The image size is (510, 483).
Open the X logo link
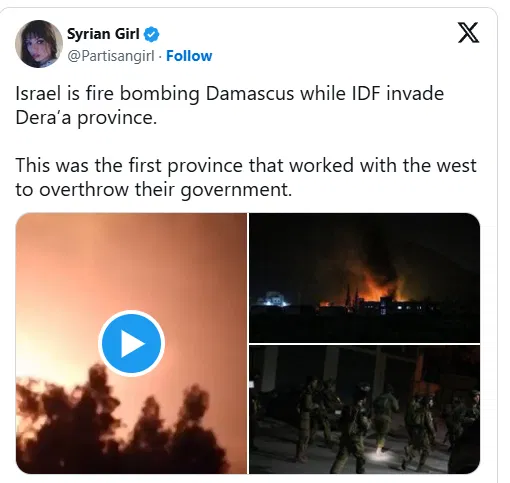point(468,33)
